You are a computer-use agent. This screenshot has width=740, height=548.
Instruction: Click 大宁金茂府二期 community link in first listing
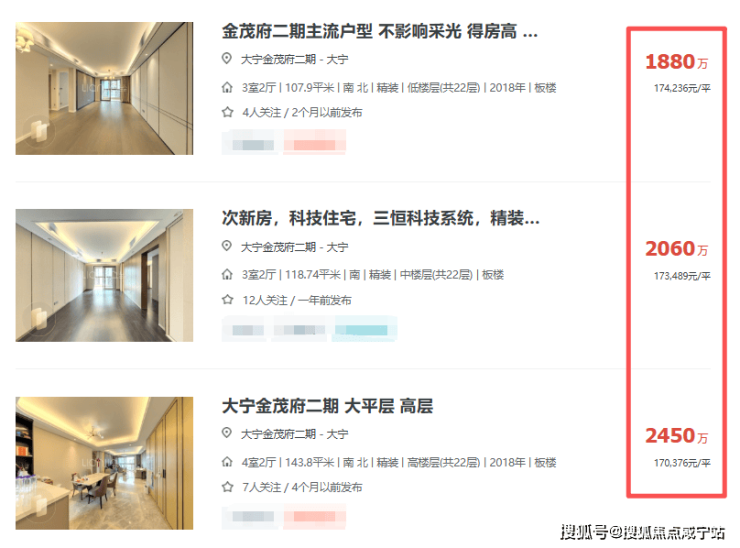(x=278, y=59)
